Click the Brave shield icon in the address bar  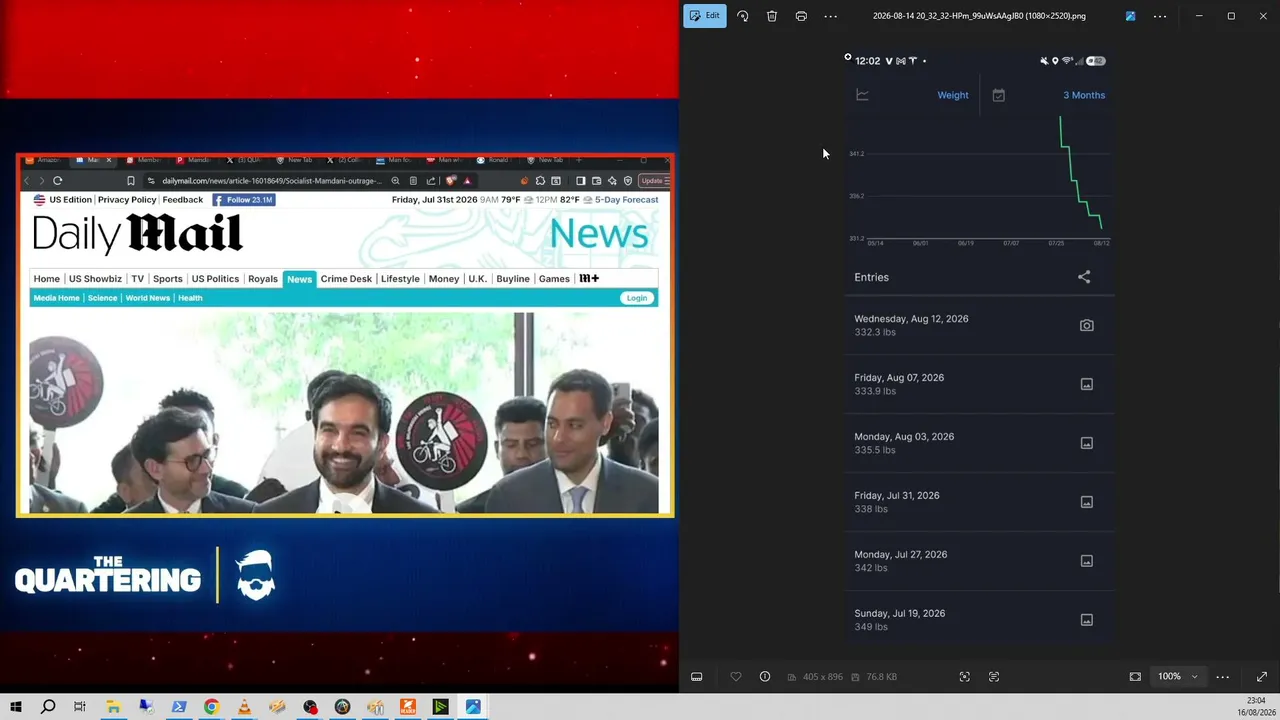[x=451, y=181]
